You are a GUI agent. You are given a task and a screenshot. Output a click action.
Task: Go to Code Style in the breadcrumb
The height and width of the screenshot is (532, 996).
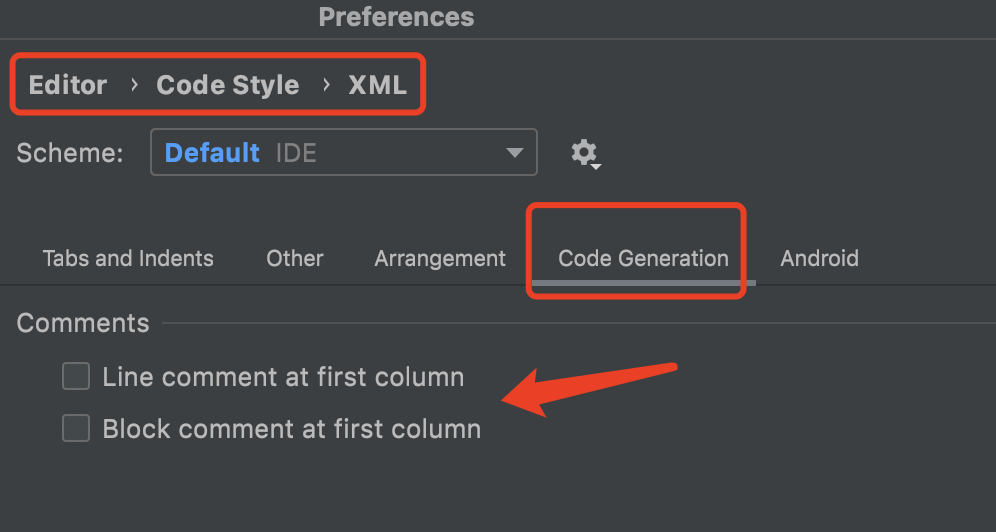click(227, 85)
